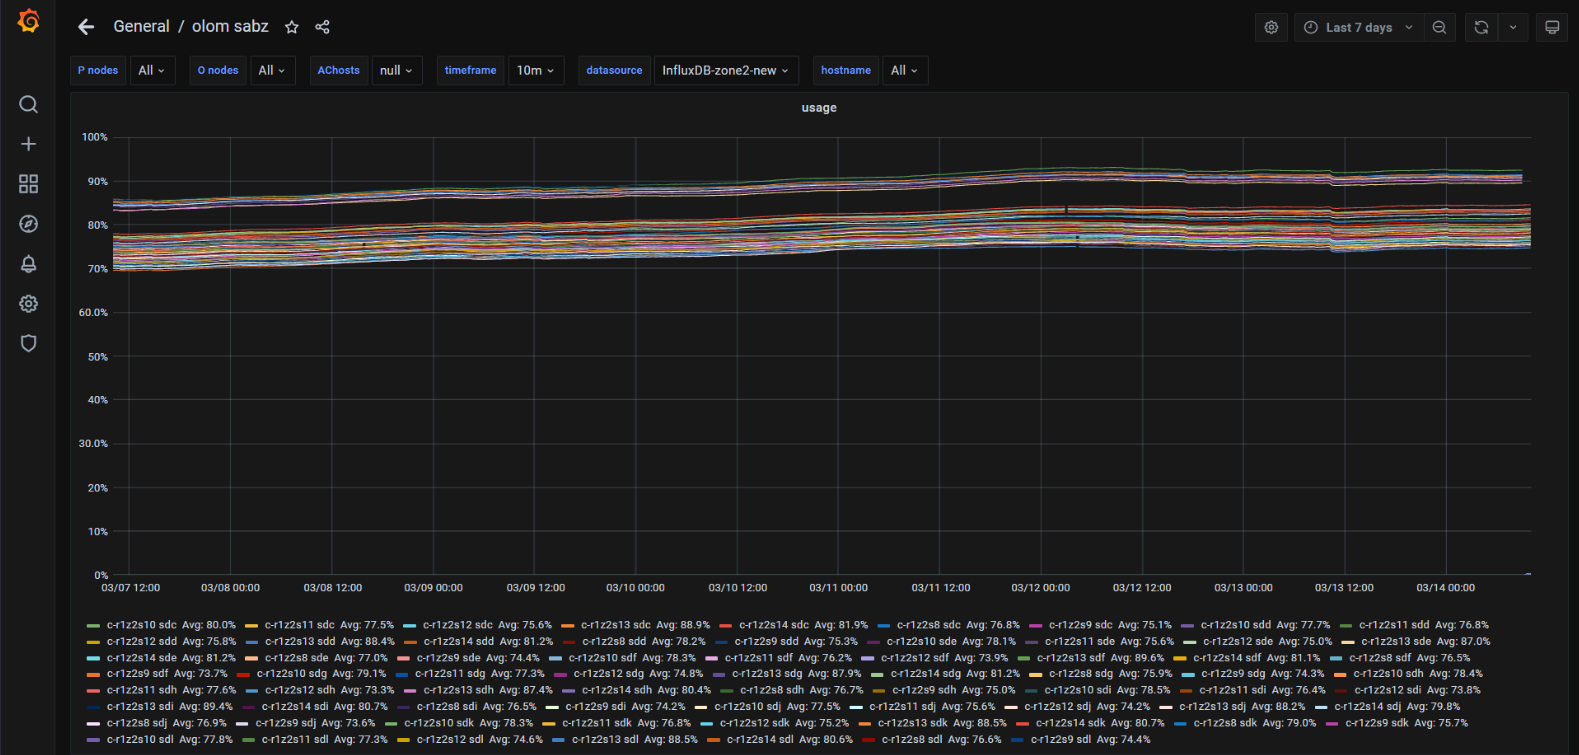Open the Dashboards grid icon in sidebar

point(28,184)
